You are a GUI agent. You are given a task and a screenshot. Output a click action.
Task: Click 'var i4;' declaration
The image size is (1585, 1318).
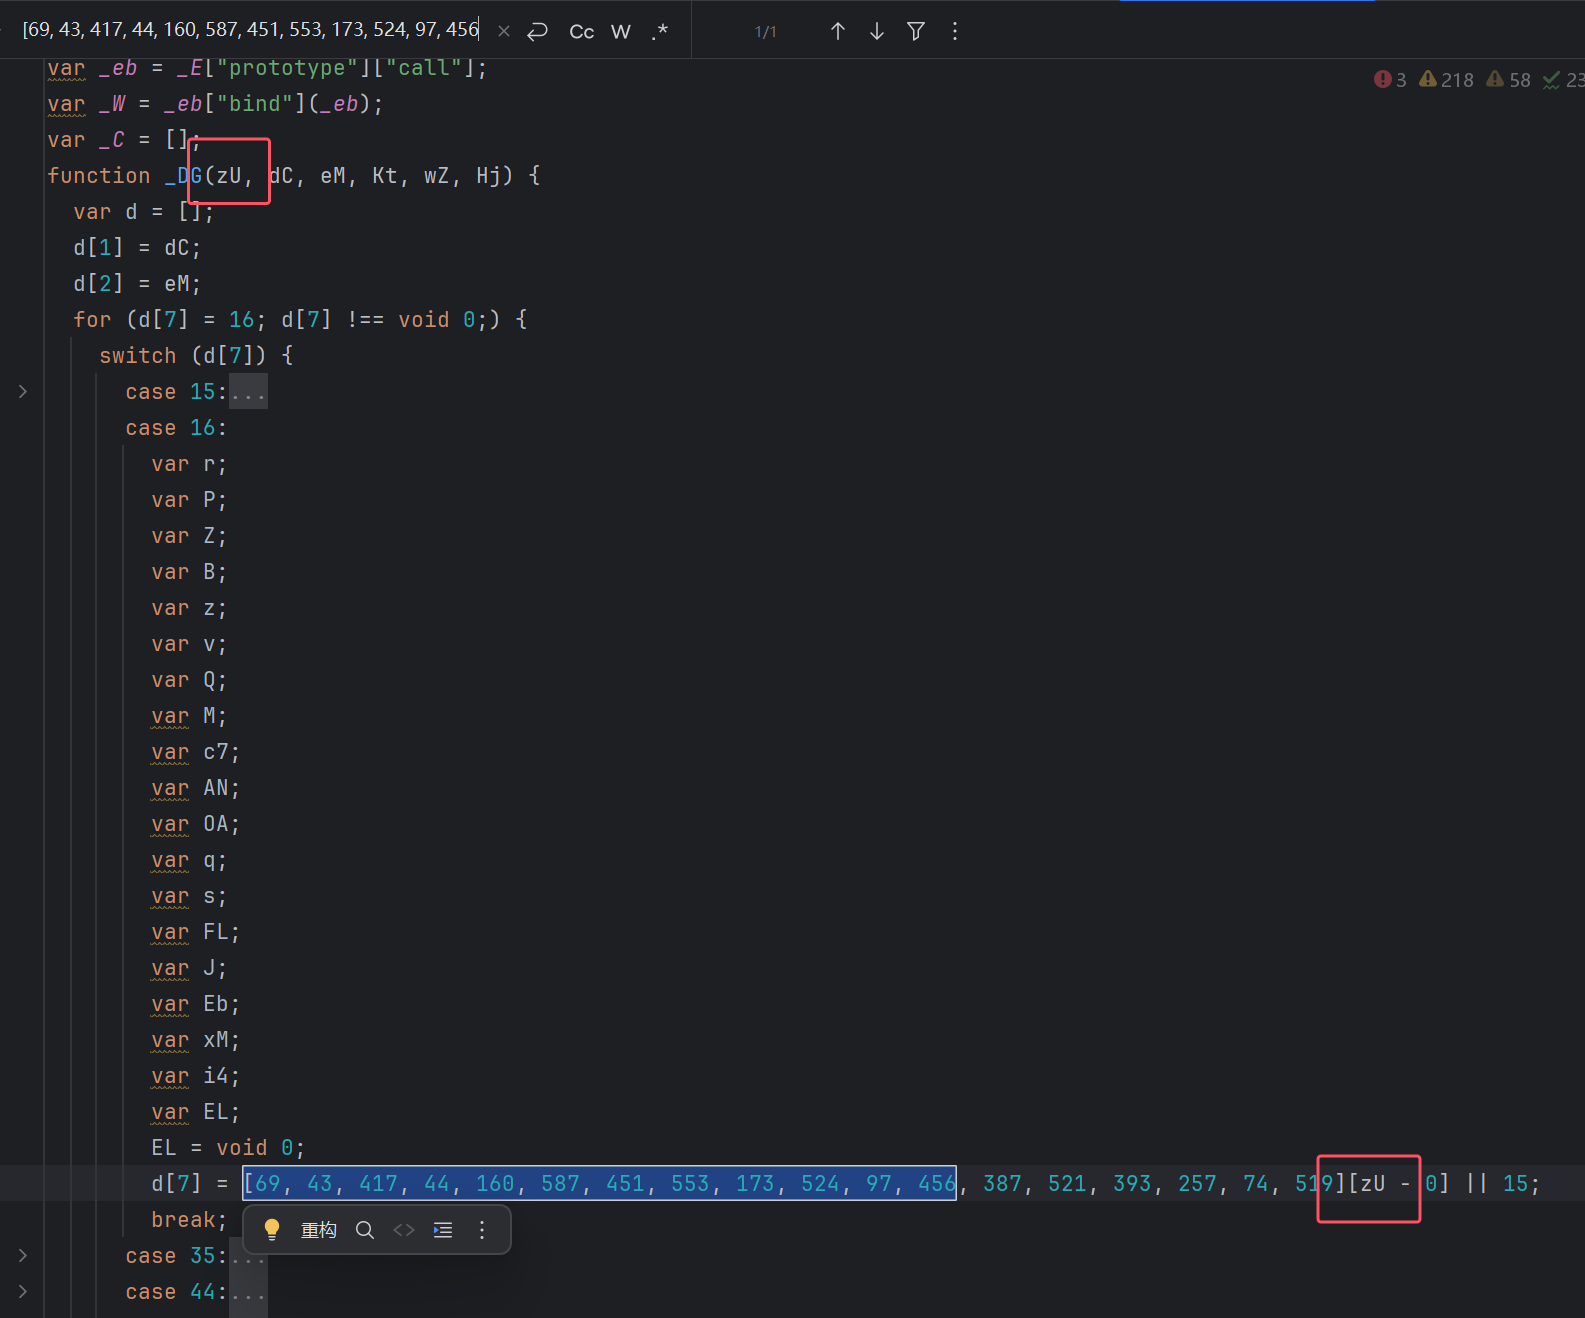pos(196,1076)
